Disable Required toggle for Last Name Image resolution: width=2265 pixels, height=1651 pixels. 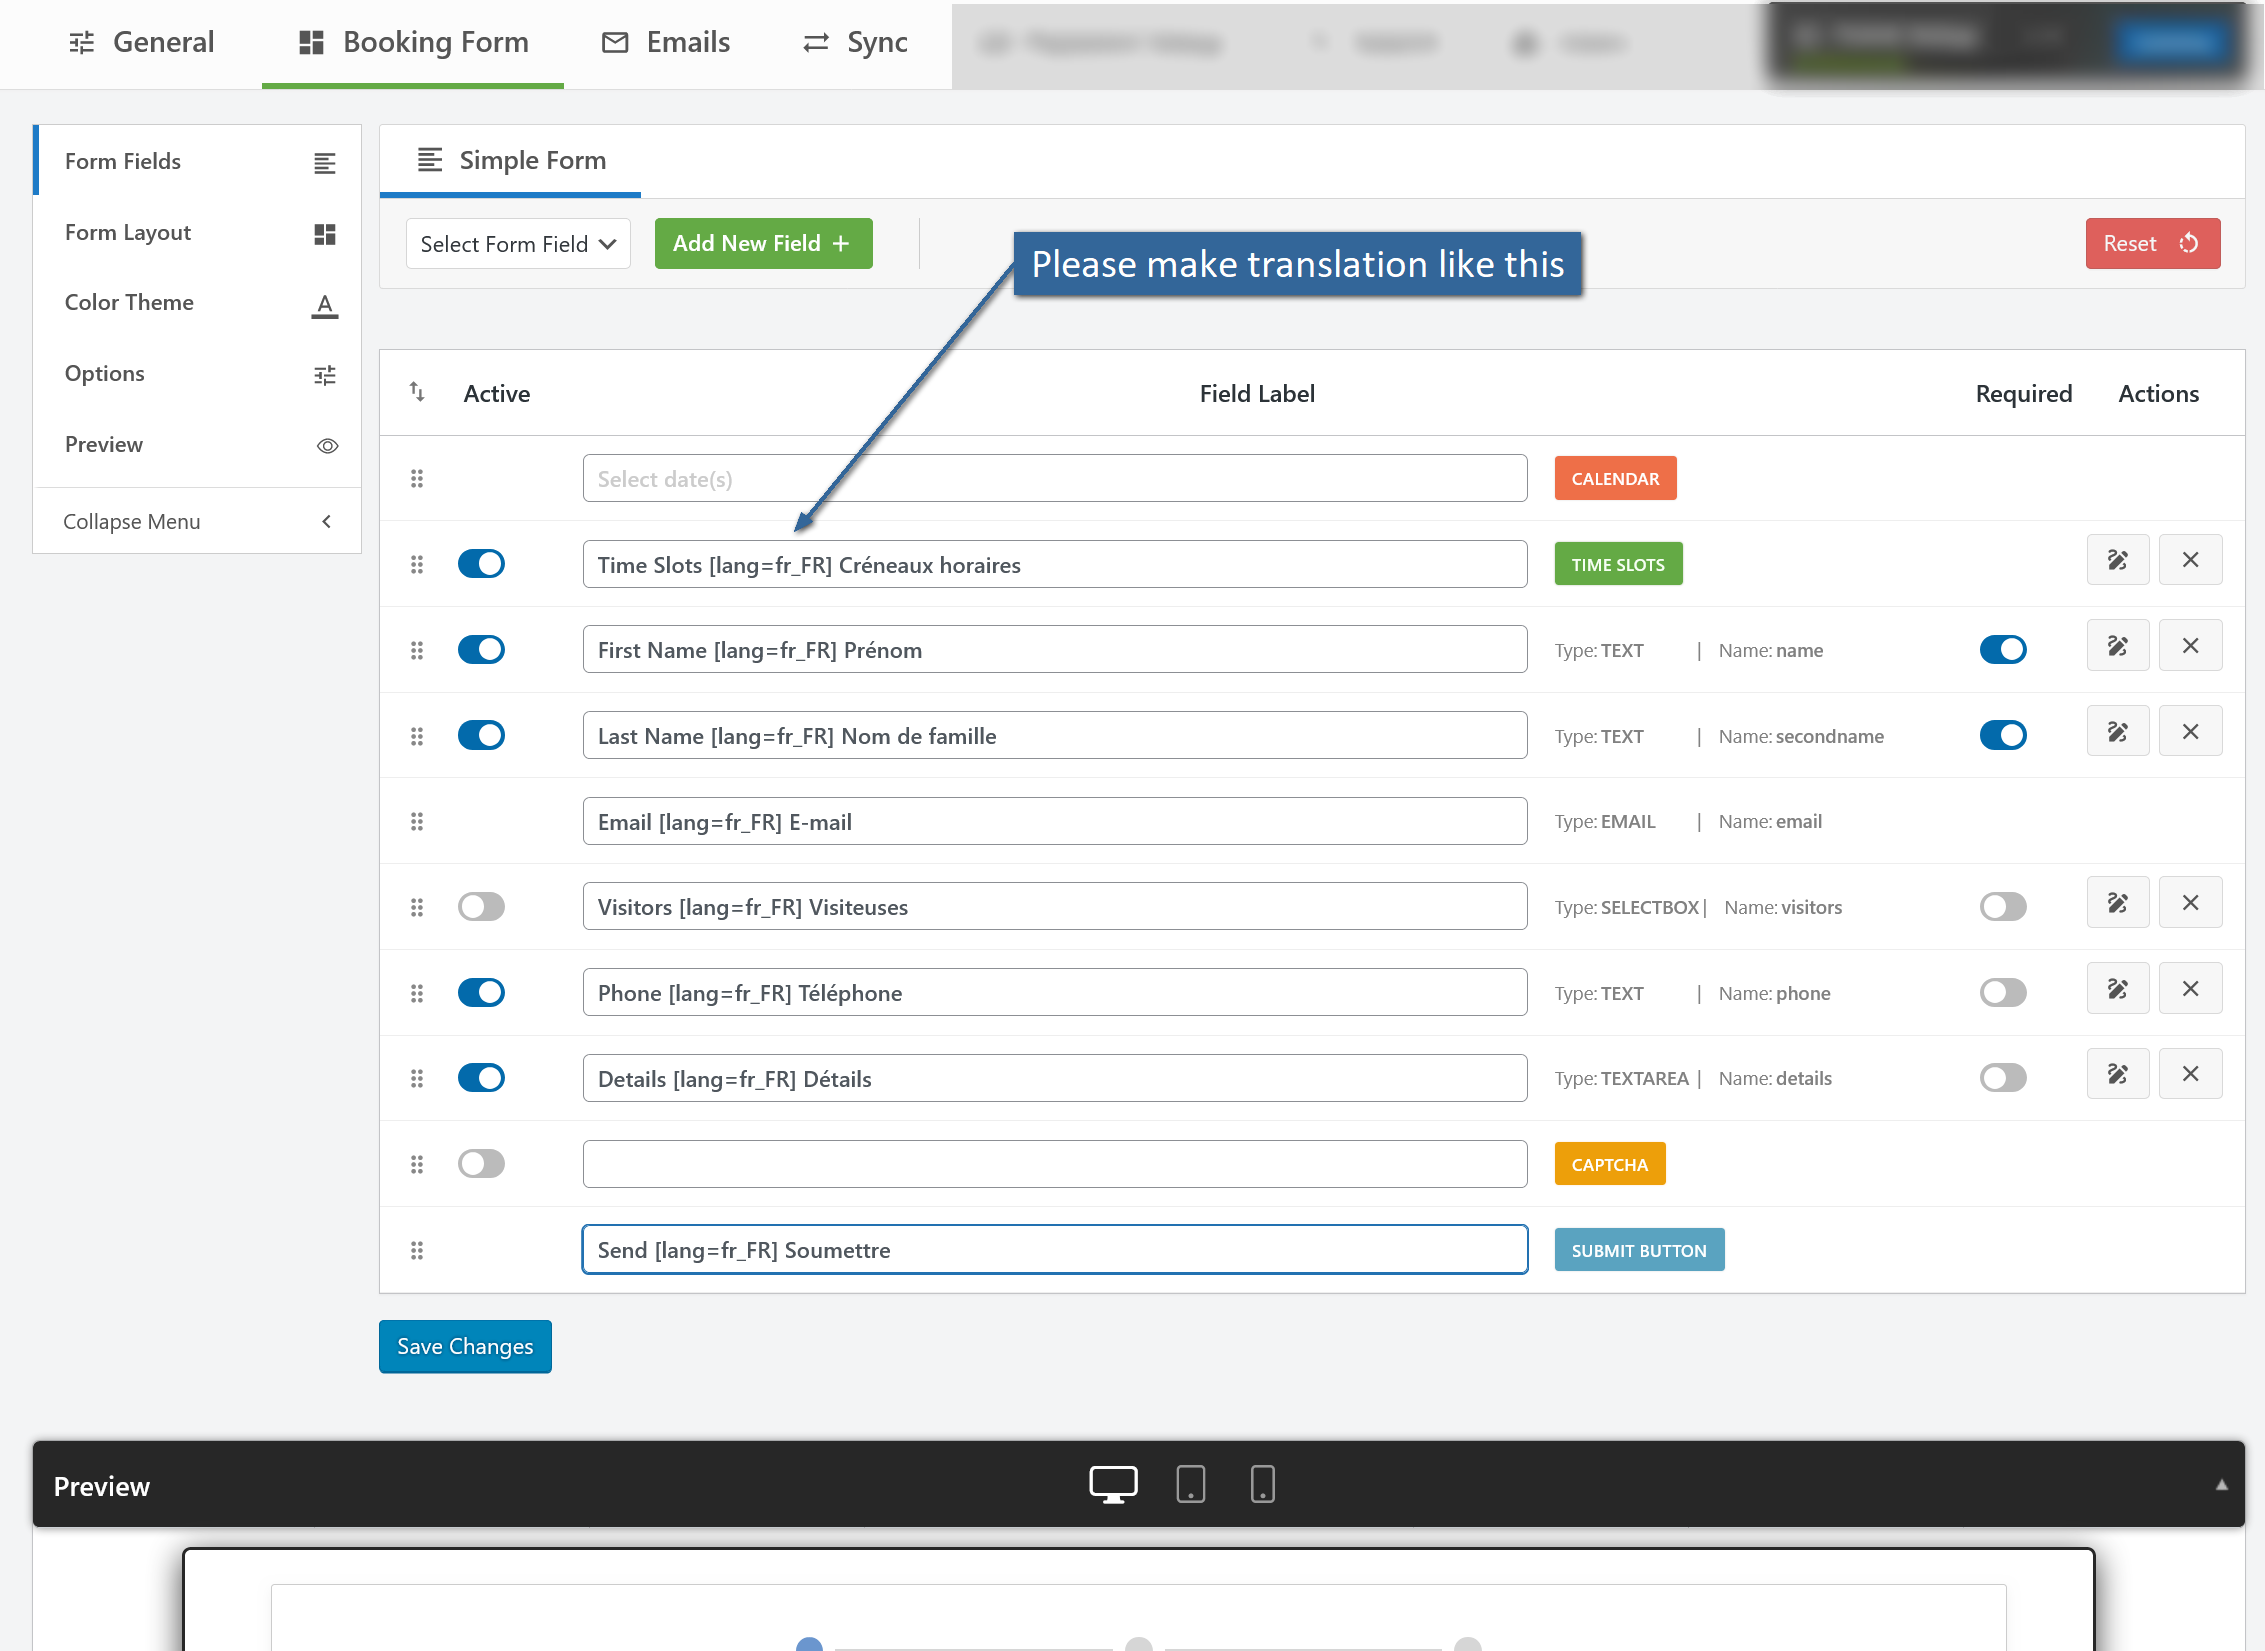pos(2002,736)
